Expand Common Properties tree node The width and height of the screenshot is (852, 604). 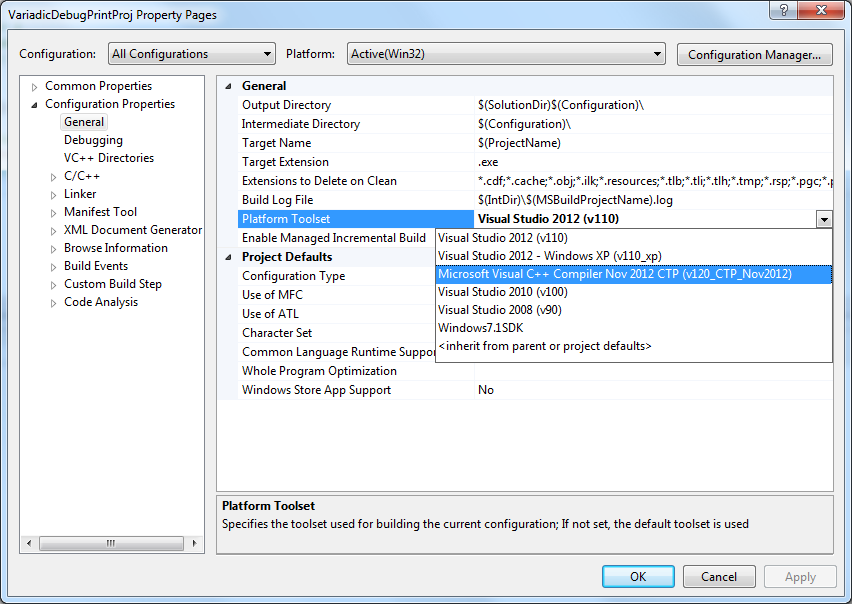pyautogui.click(x=34, y=87)
